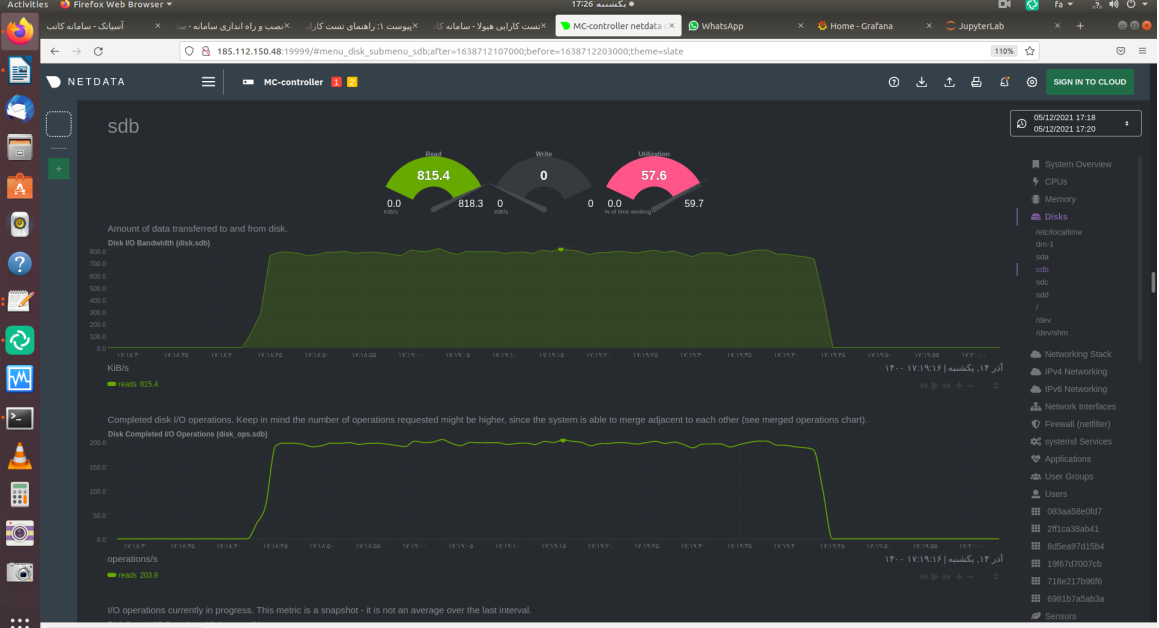Open the alarms bell icon
The width and height of the screenshot is (1159, 628).
pyautogui.click(x=1005, y=82)
